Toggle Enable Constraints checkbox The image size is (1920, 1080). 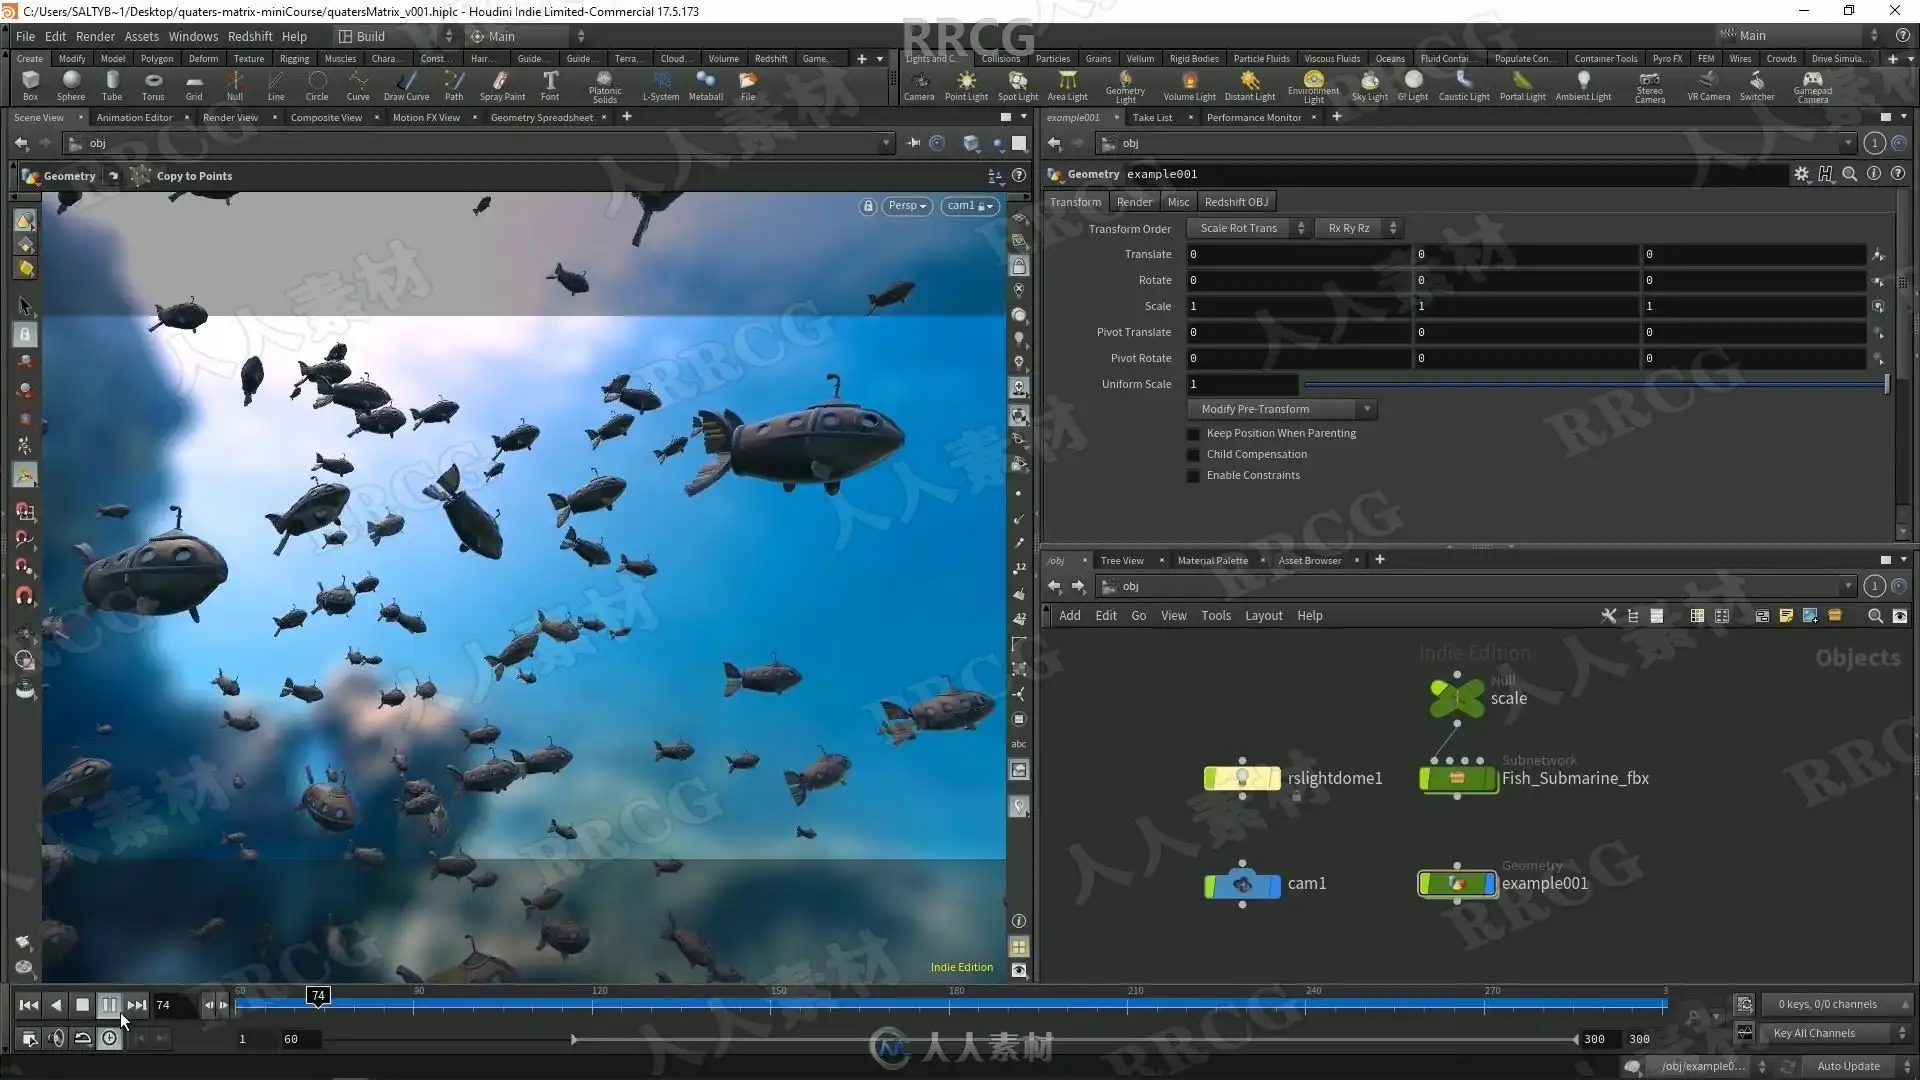1193,476
